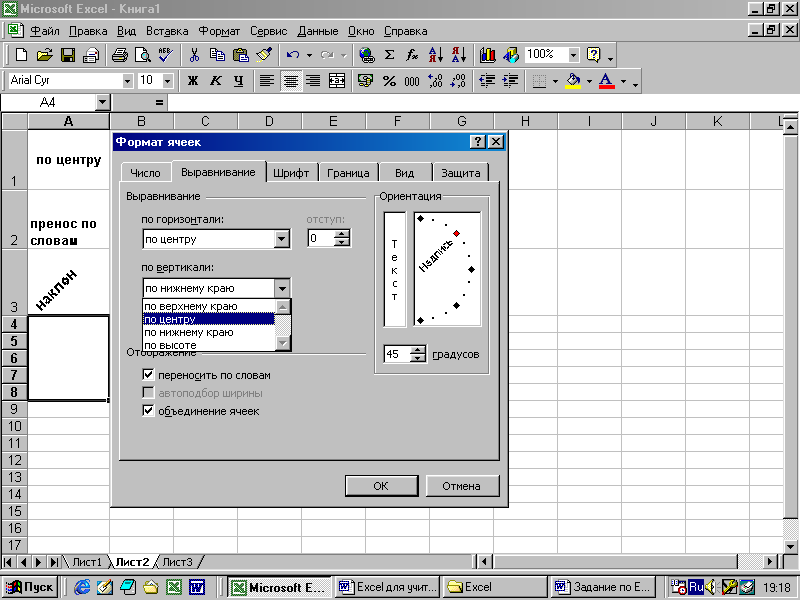Open the Формат menu
Image resolution: width=800 pixels, height=600 pixels.
click(219, 31)
